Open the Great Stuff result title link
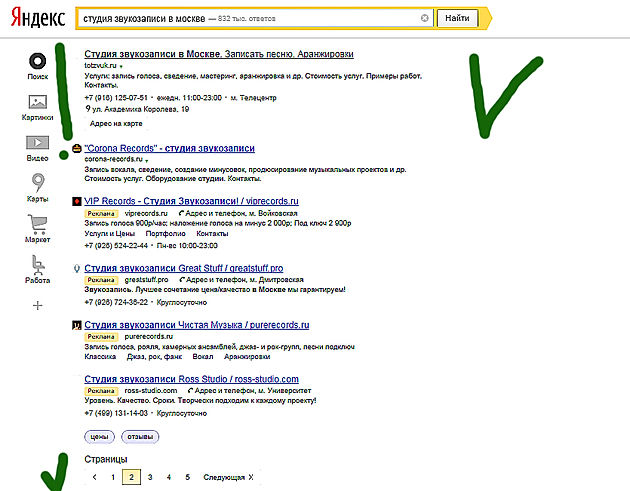Image resolution: width=630 pixels, height=491 pixels. pos(184,268)
